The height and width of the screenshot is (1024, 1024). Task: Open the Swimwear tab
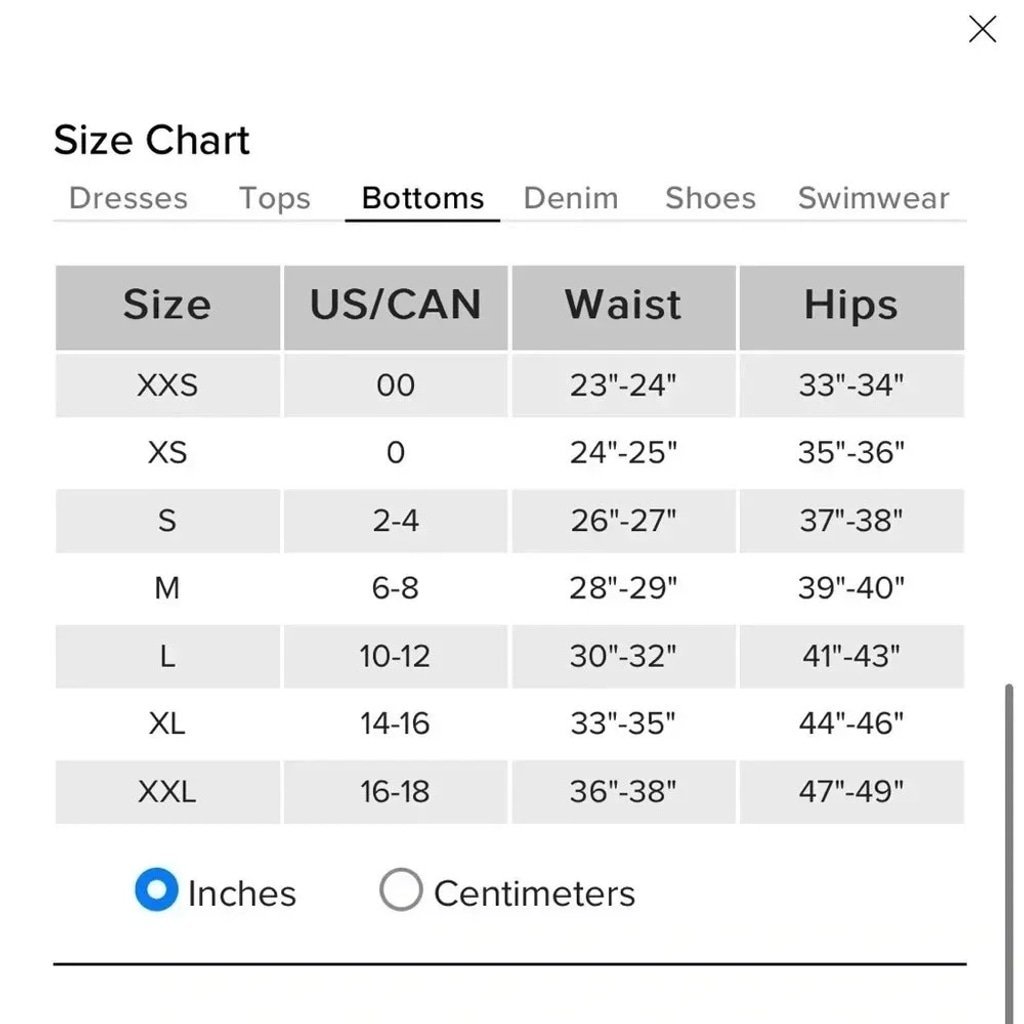(873, 198)
